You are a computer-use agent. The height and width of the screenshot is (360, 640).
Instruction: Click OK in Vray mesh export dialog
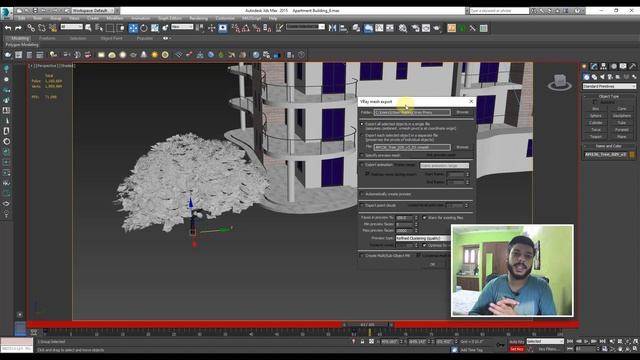click(432, 264)
